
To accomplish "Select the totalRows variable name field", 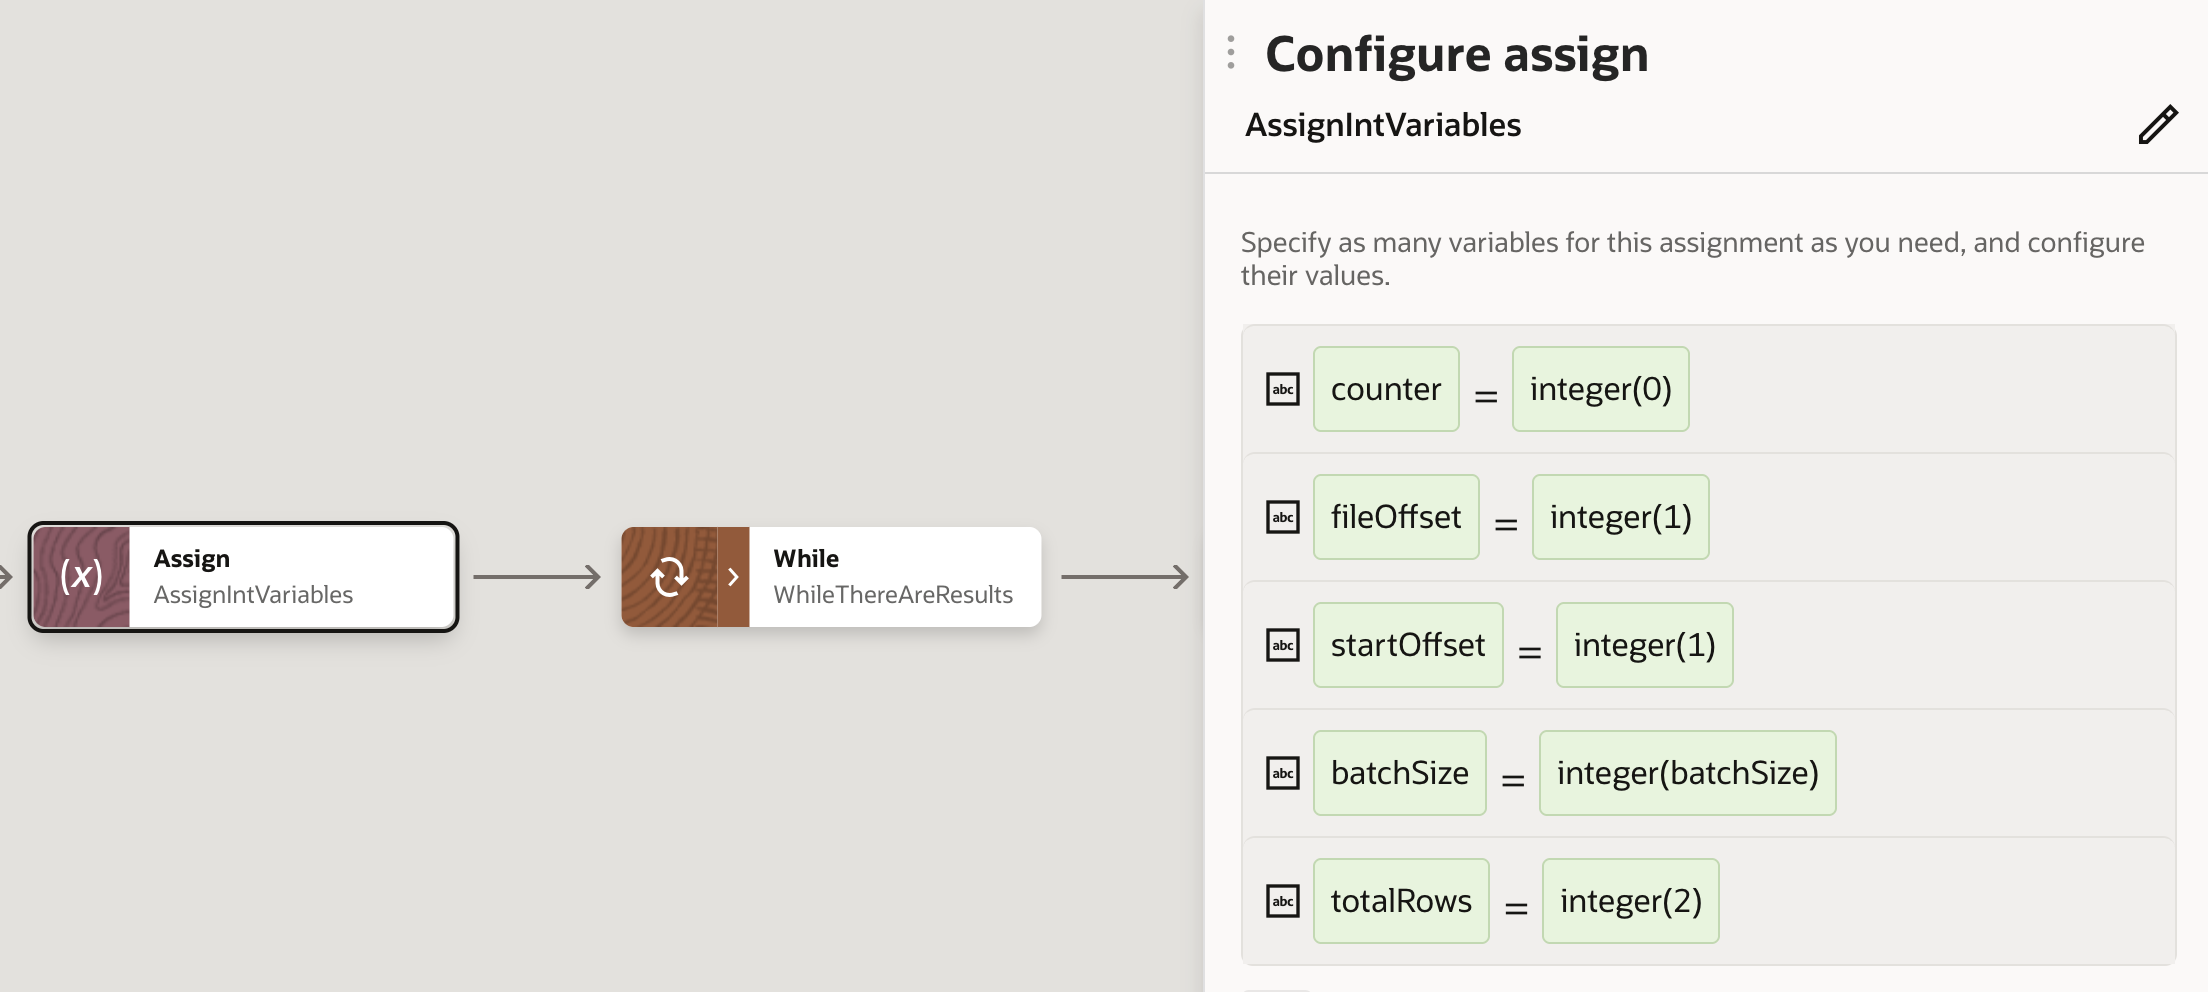I will click(1400, 901).
